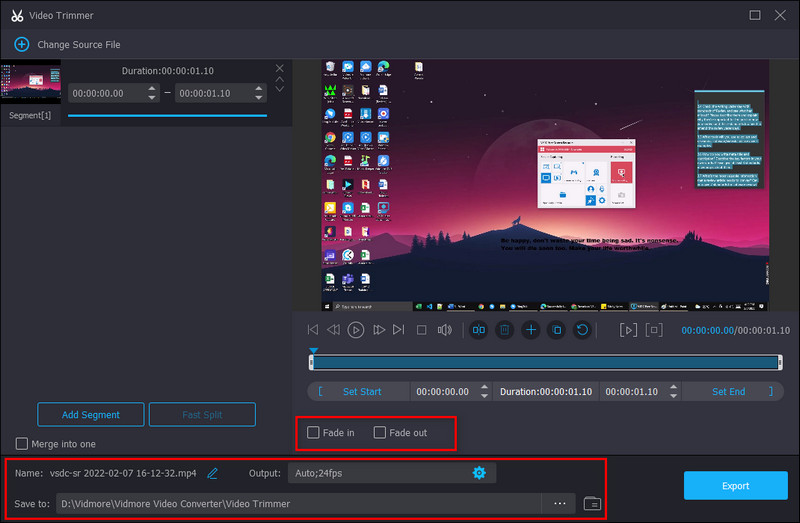This screenshot has width=800, height=523.
Task: Move Segment 1 down with chevron arrow
Action: click(280, 89)
